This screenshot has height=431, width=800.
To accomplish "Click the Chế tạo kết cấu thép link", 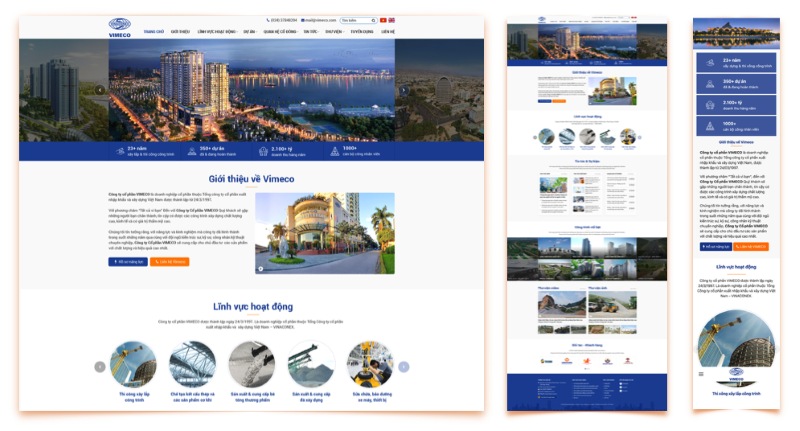I will [193, 397].
